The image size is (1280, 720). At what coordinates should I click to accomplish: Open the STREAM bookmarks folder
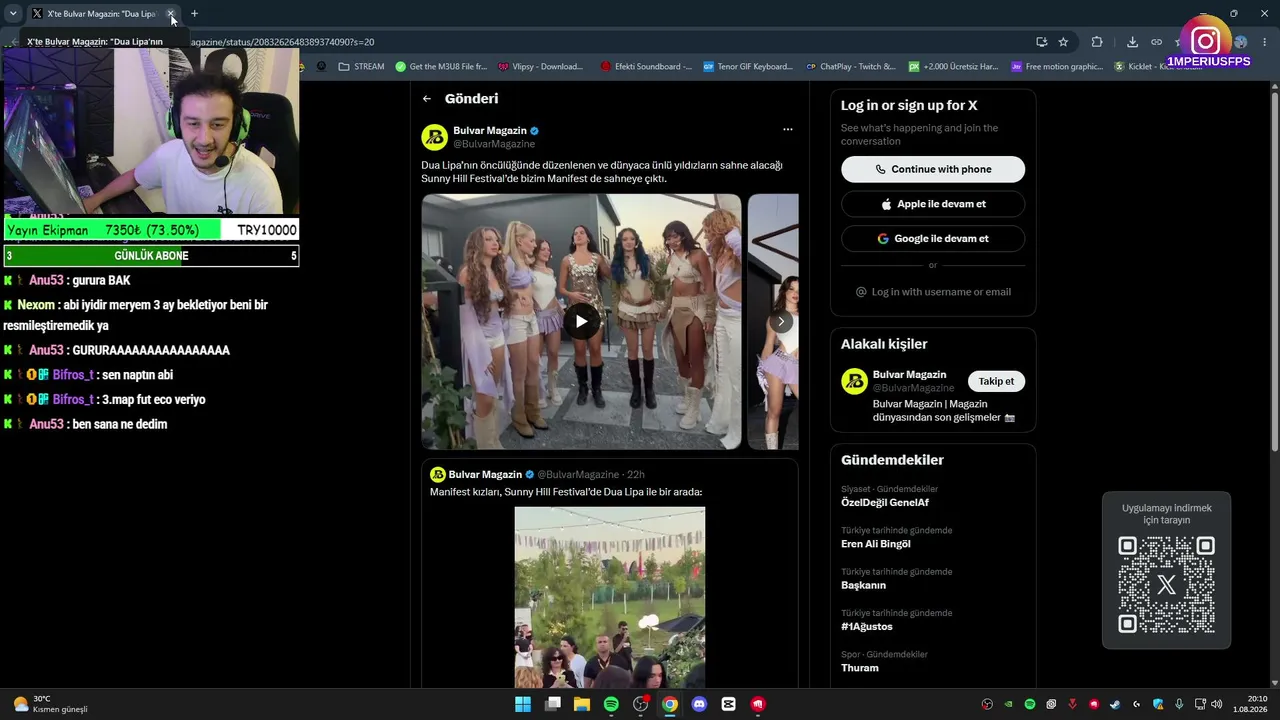(362, 67)
